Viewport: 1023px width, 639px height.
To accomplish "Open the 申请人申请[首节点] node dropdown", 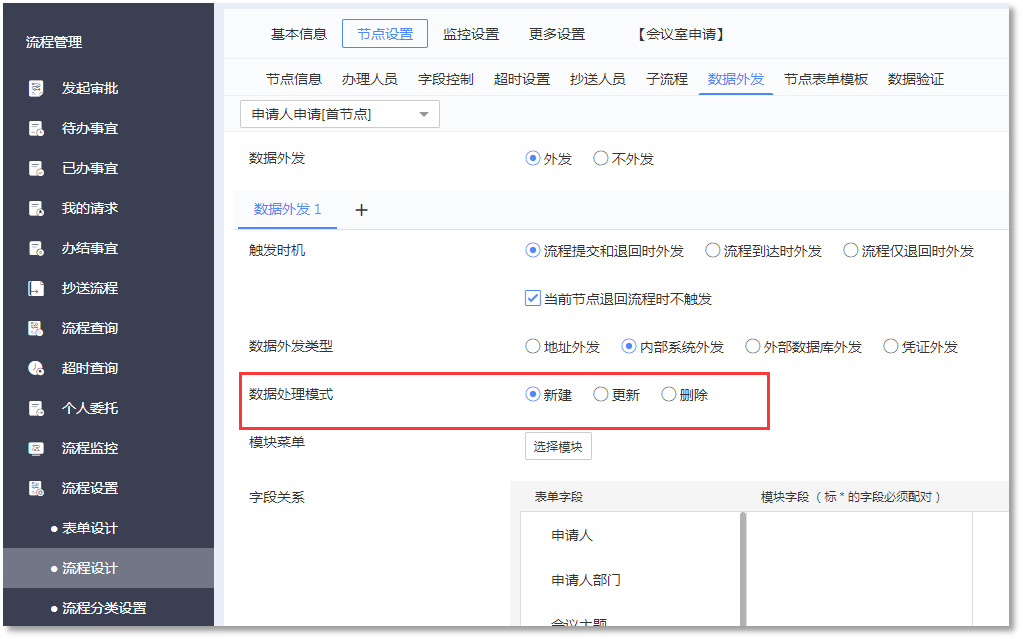I will [x=339, y=114].
